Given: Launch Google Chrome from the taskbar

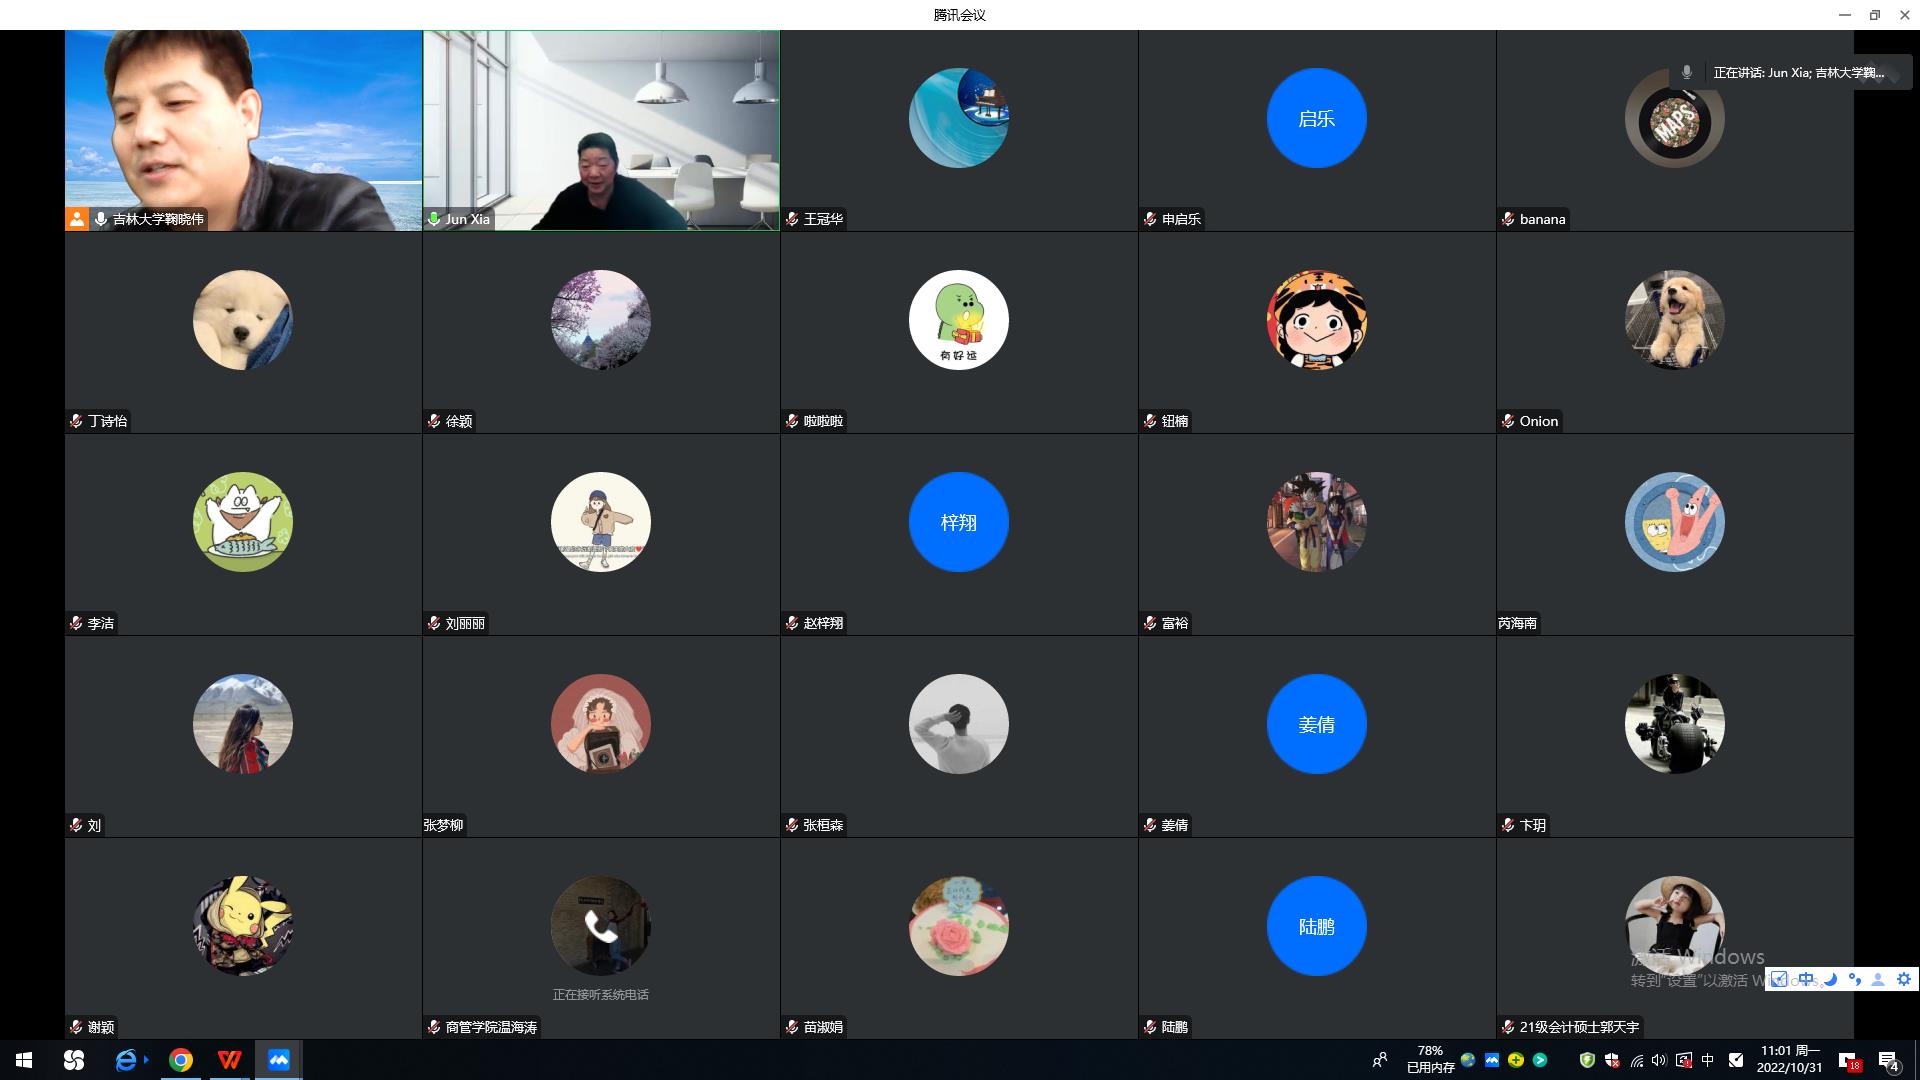Looking at the screenshot, I should (181, 1060).
